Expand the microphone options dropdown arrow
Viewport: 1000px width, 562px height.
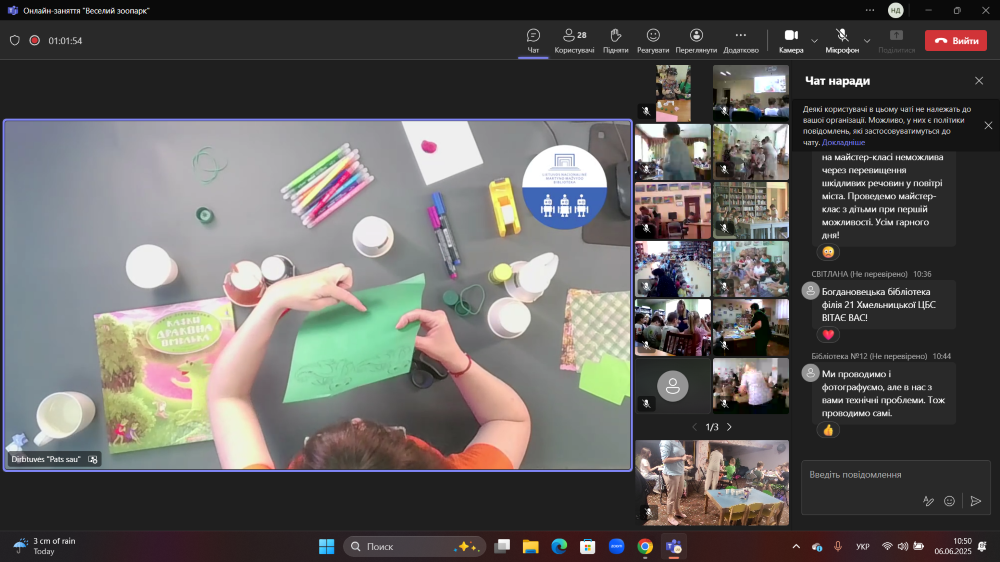click(x=867, y=41)
